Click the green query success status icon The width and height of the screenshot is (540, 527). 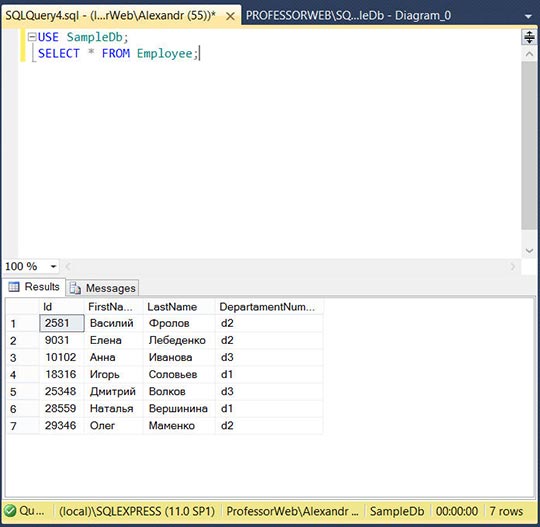point(10,511)
